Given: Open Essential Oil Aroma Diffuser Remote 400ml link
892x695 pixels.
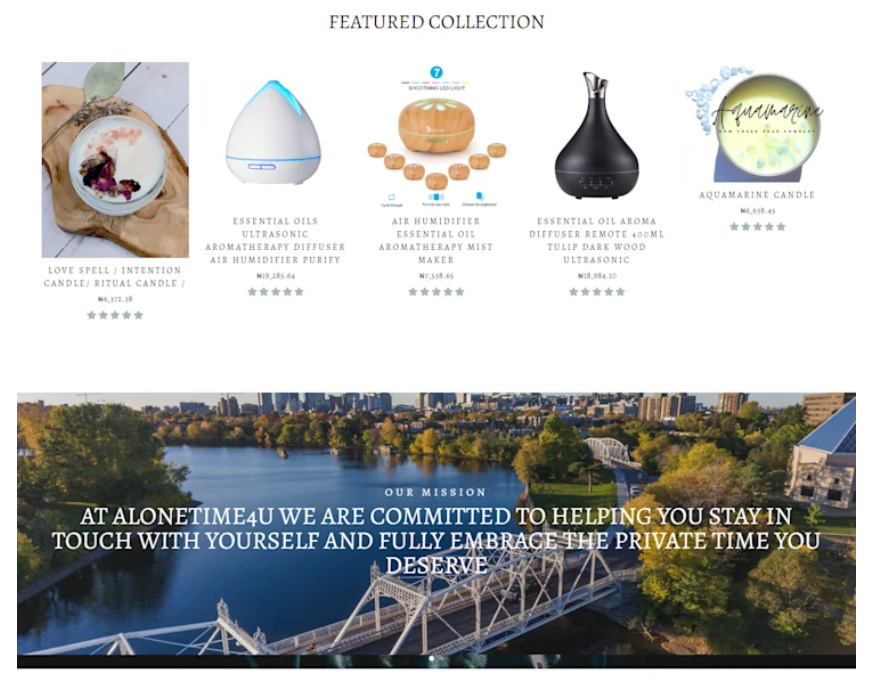Looking at the screenshot, I should [597, 240].
